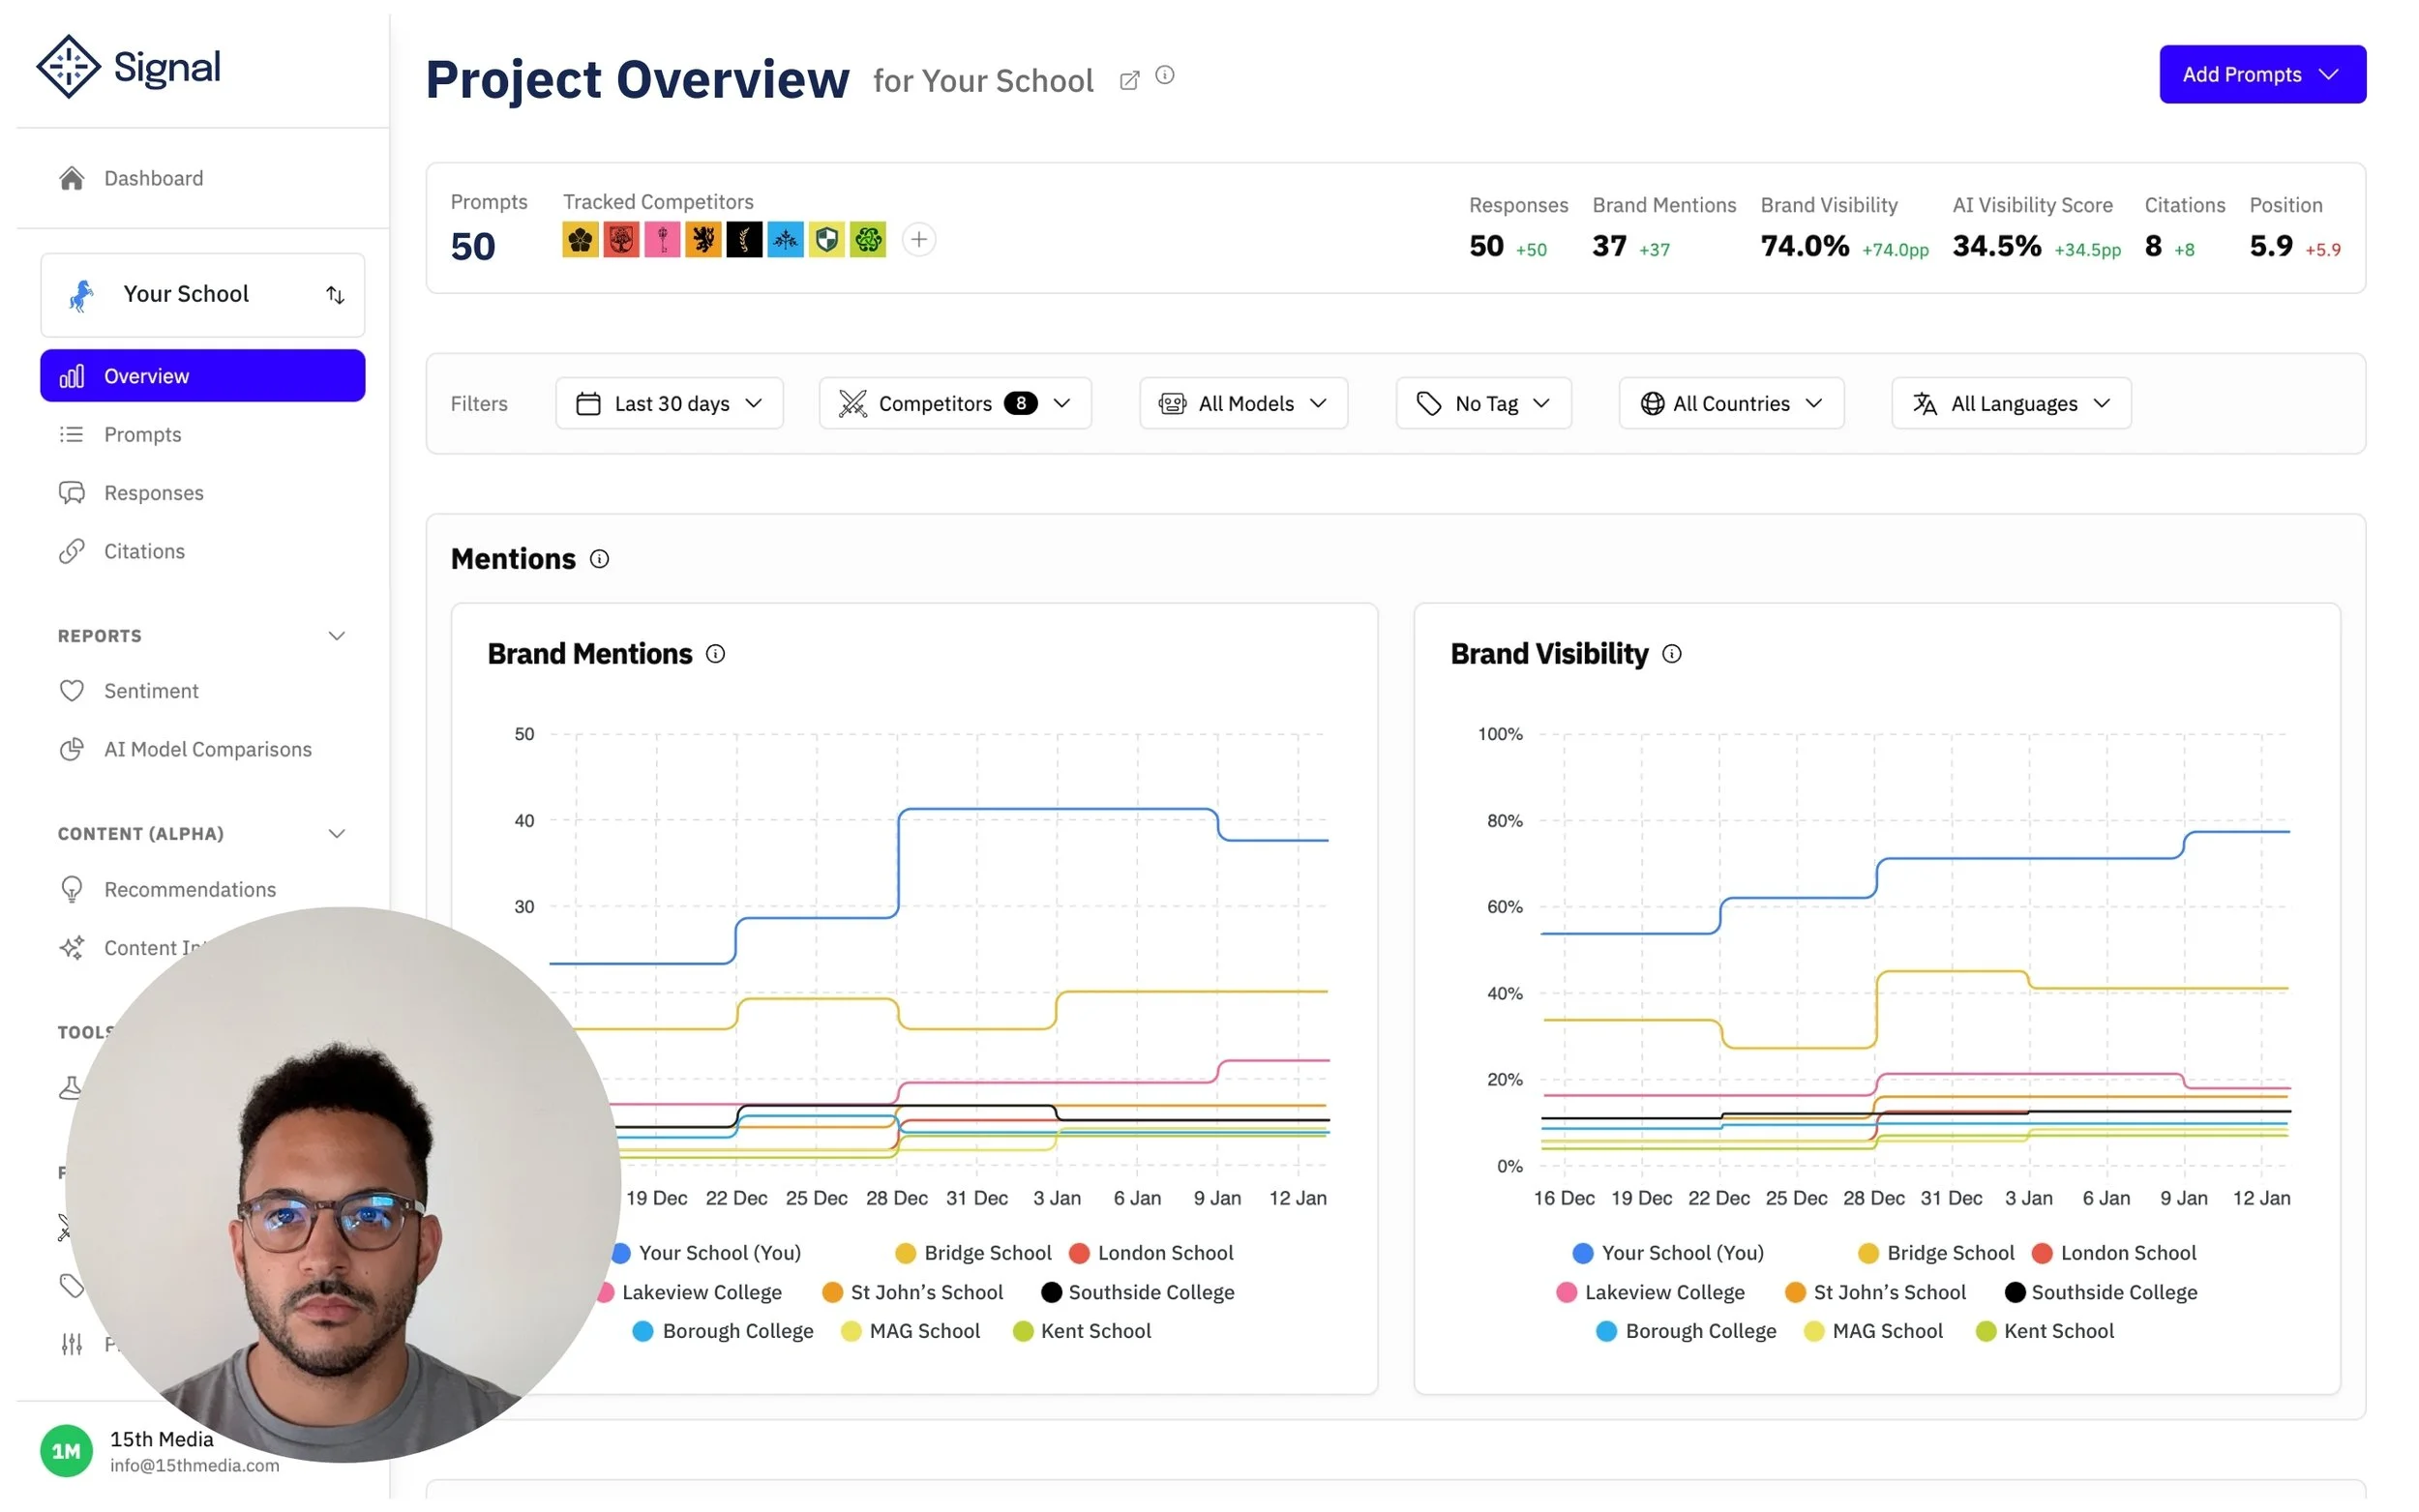Viewport: 2419px width, 1512px height.
Task: Open the Competitors filter dropdown
Action: pos(954,404)
